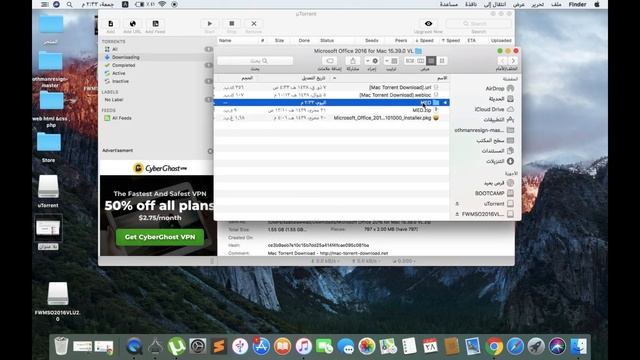Select All in the Torrents sidebar
The height and width of the screenshot is (360, 640).
(x=115, y=49)
